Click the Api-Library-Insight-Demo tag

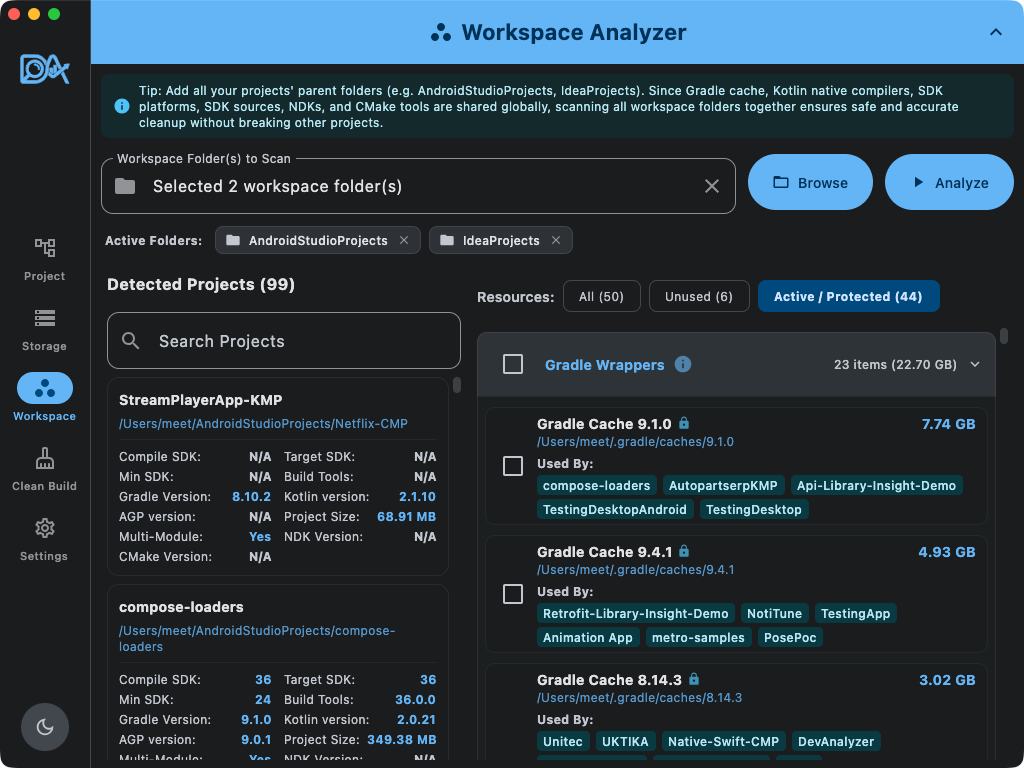[876, 486]
